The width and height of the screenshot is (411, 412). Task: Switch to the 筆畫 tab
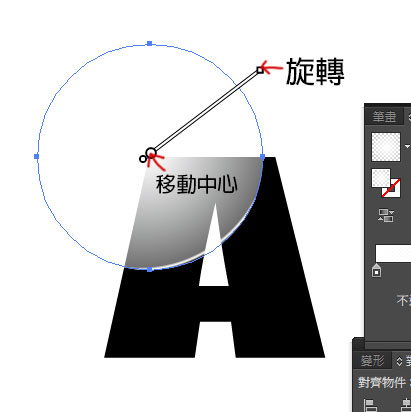(x=384, y=117)
